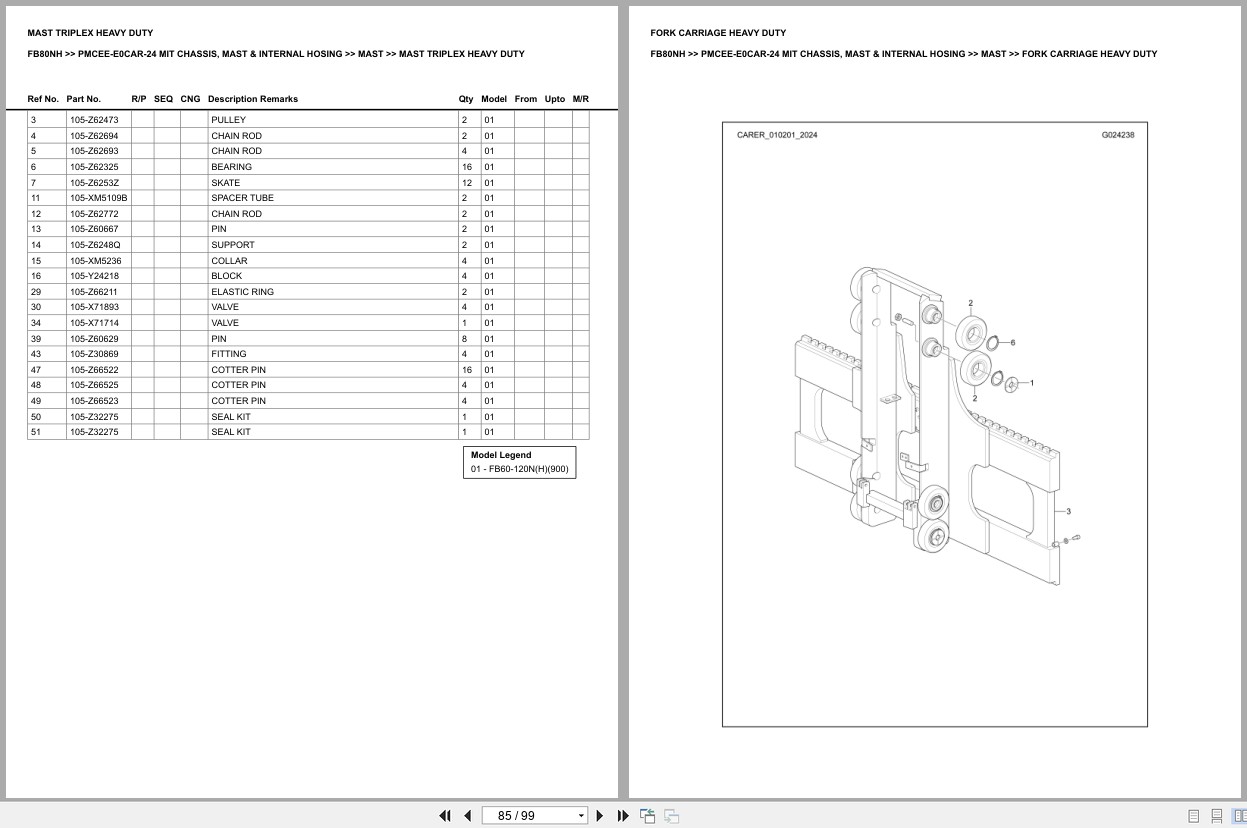Click part number 105-X71714
Image resolution: width=1247 pixels, height=828 pixels.
94,323
